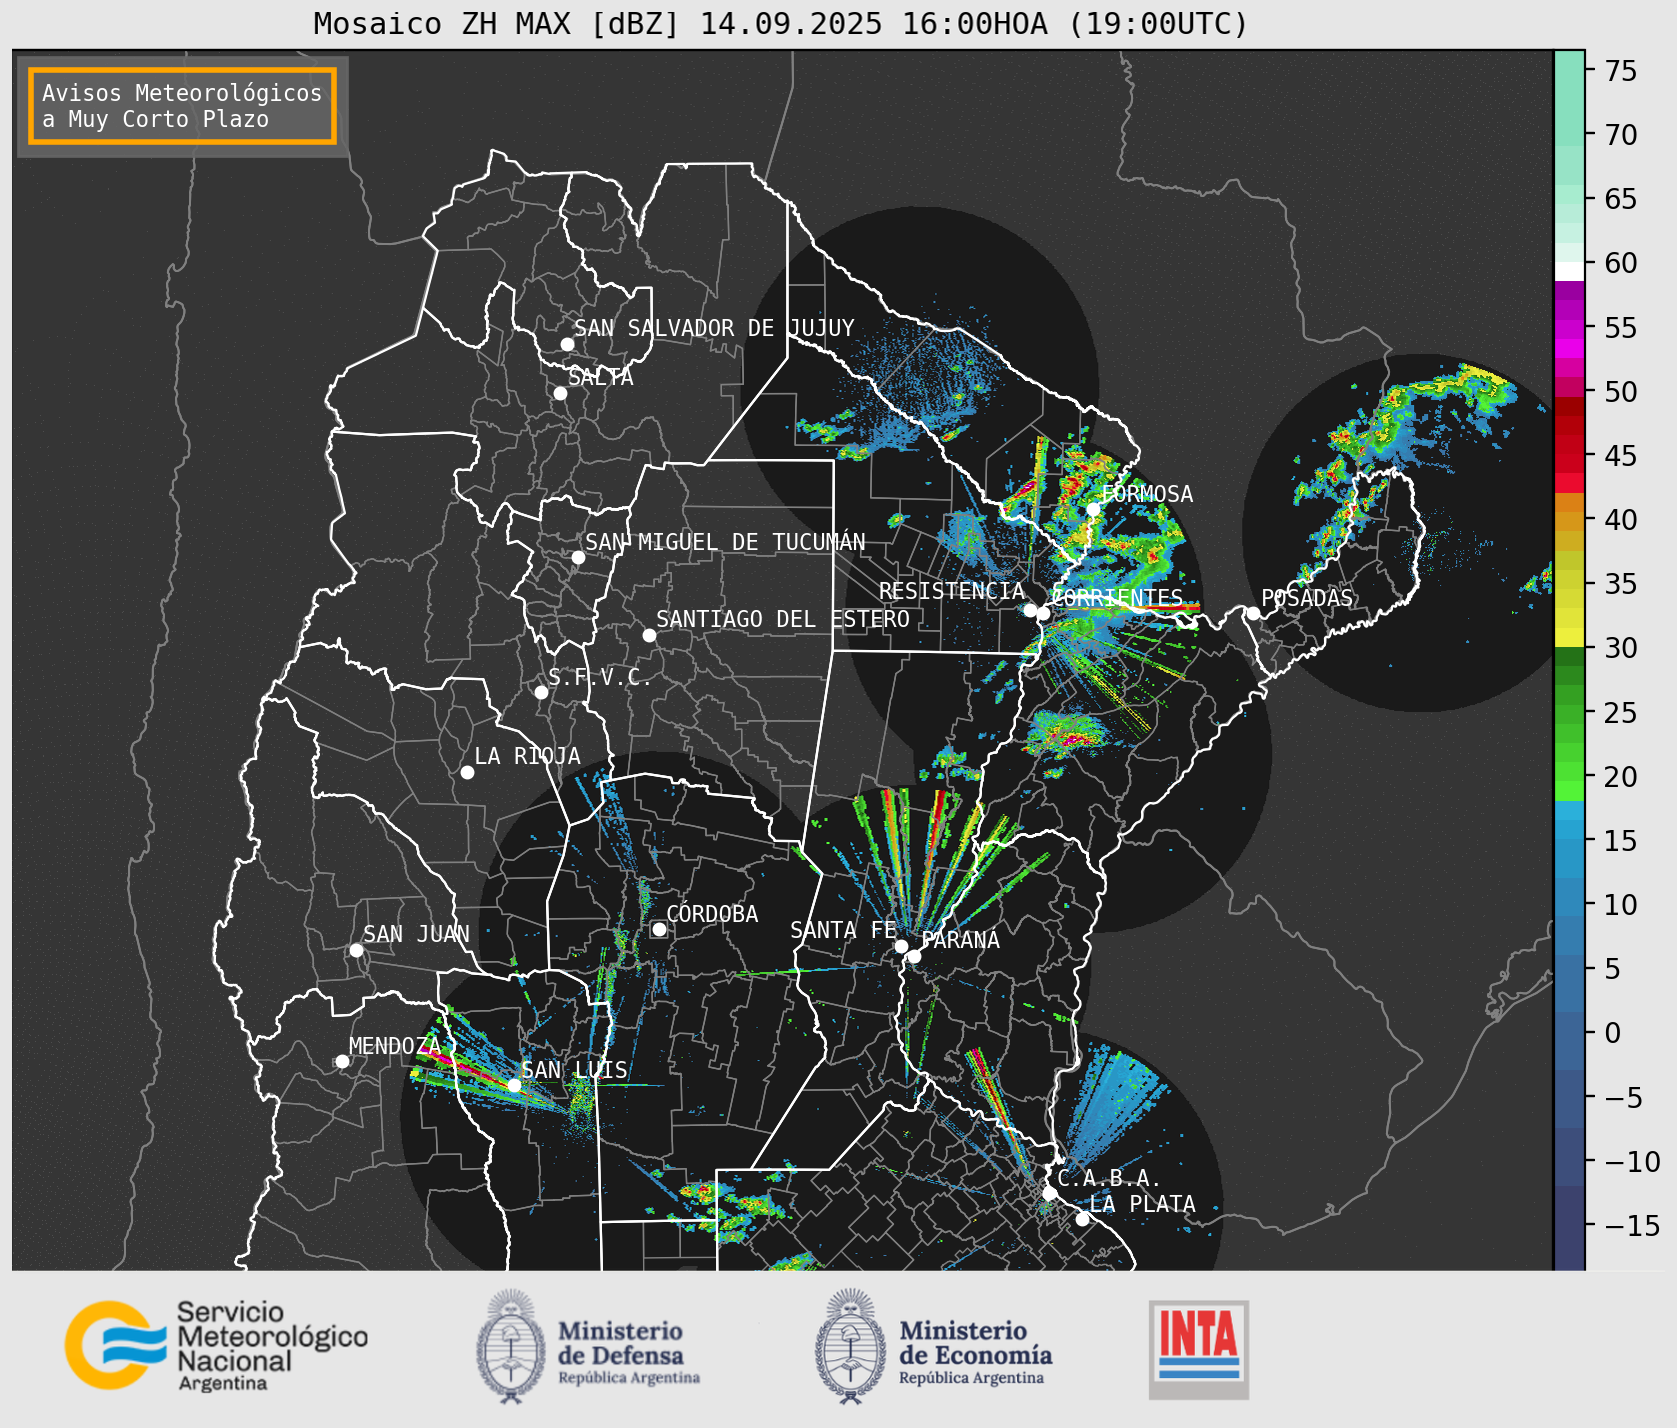1677x1428 pixels.
Task: Select the Santiago del Estero marker dot
Action: point(649,635)
